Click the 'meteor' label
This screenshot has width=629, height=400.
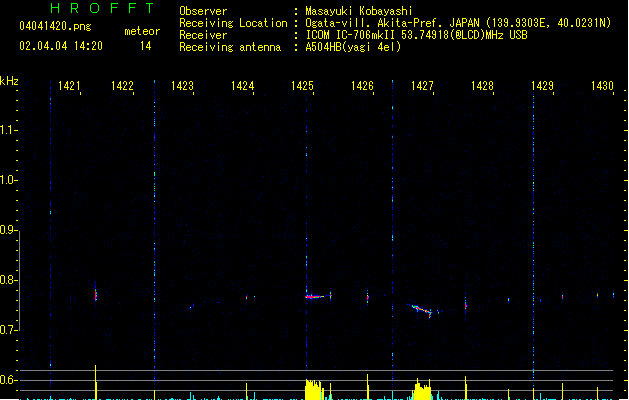[142, 31]
